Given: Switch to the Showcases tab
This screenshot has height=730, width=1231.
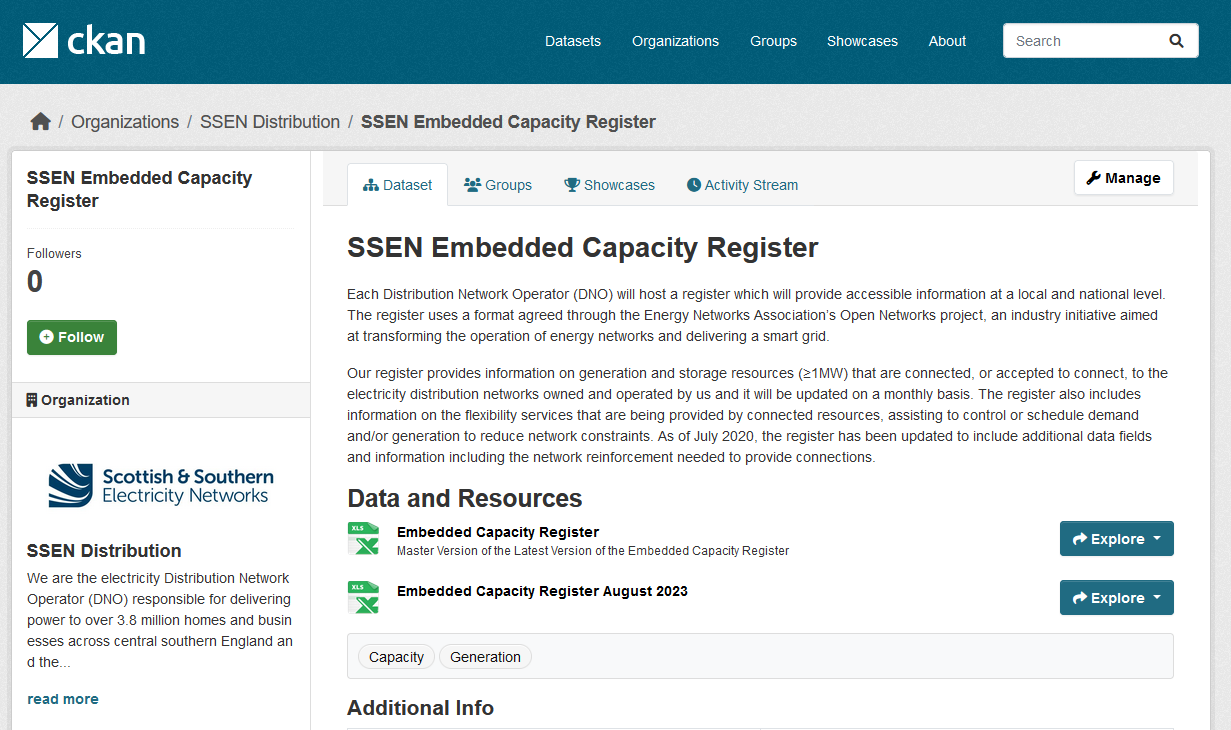Looking at the screenshot, I should [609, 185].
